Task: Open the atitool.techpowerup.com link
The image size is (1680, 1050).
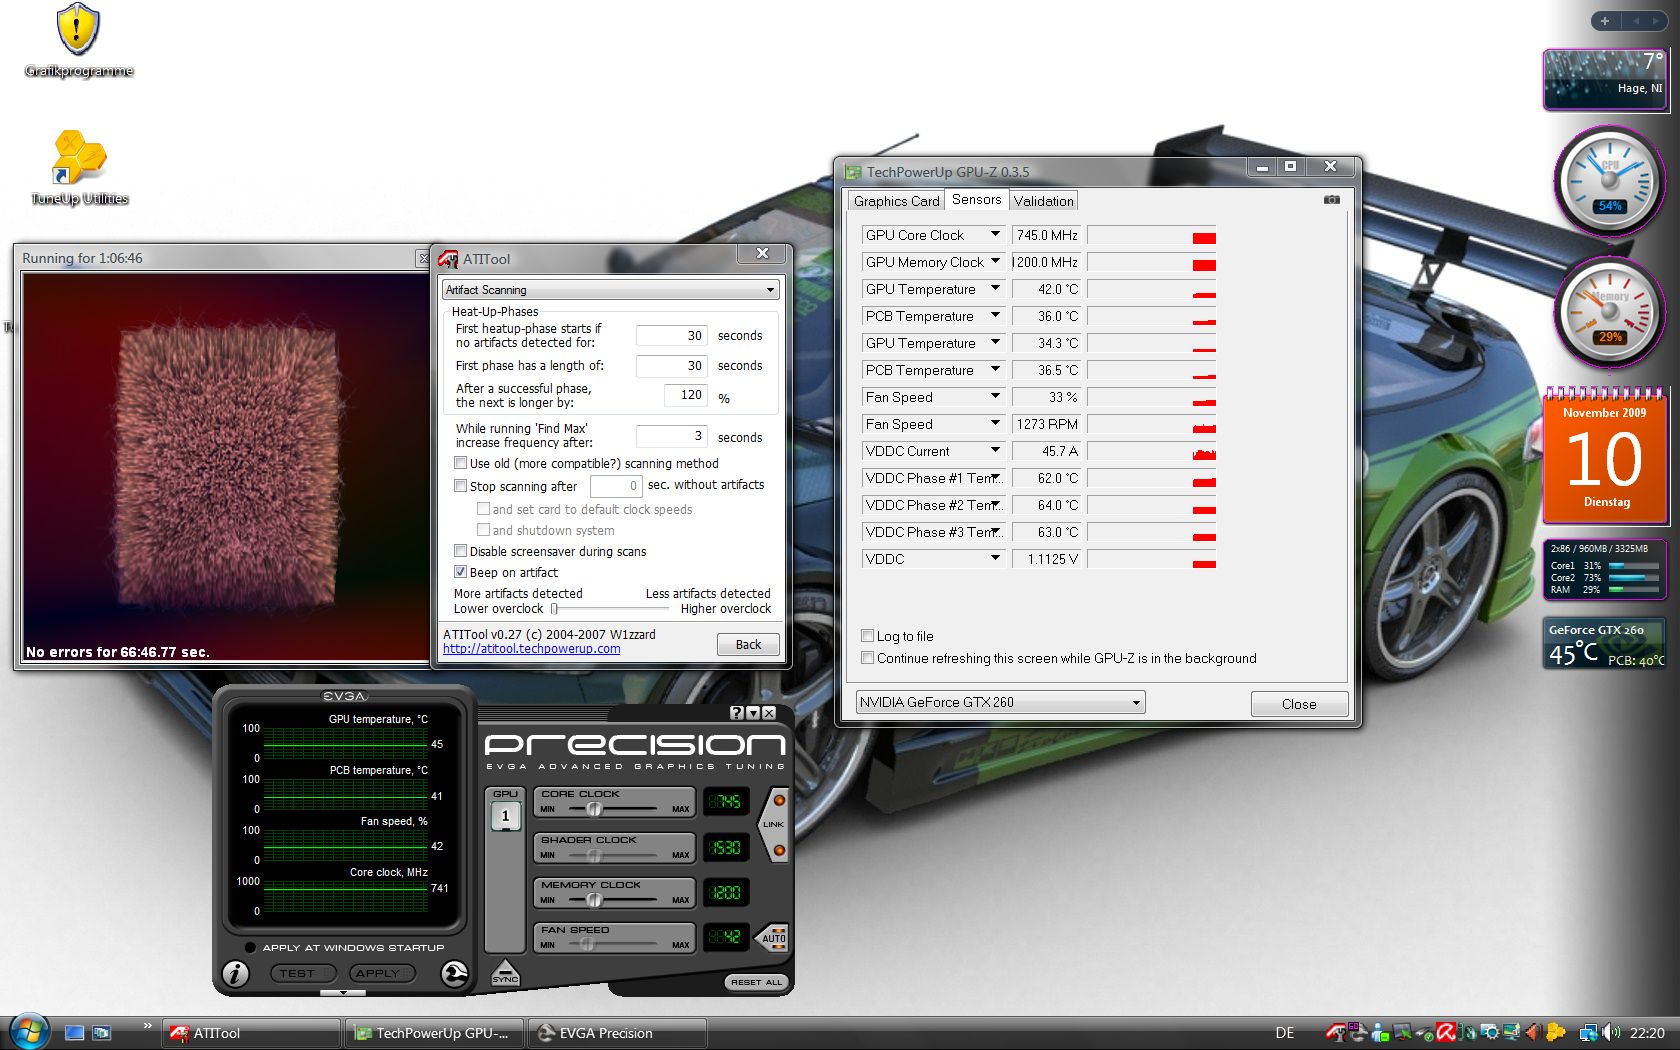Action: point(531,649)
